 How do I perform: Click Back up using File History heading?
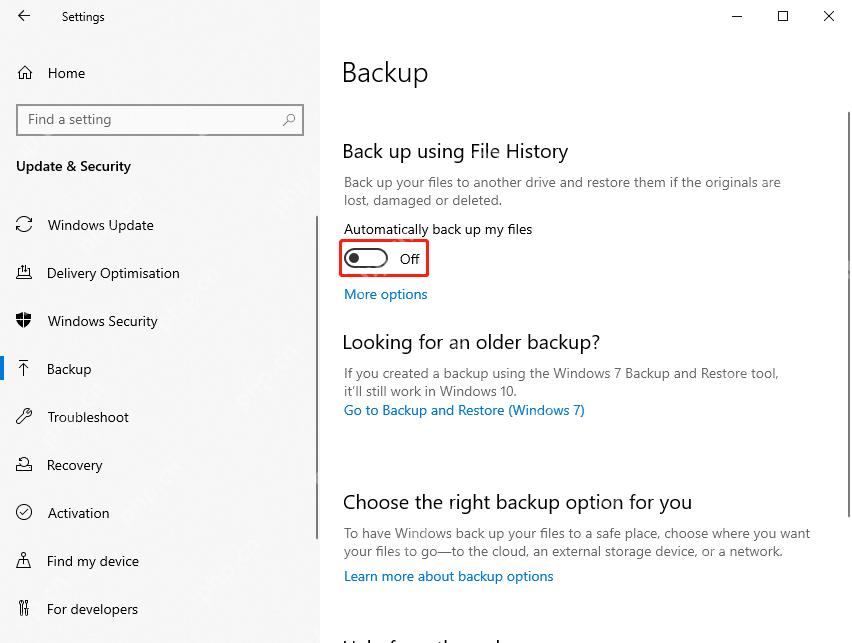tap(455, 151)
